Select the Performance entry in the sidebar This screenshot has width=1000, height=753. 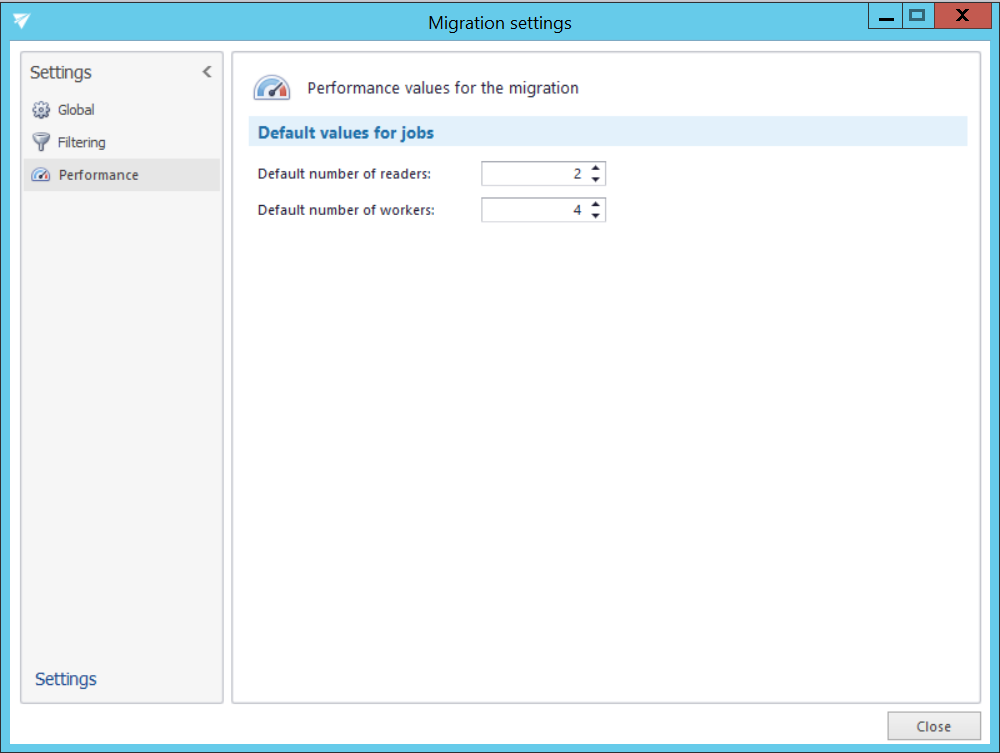coord(98,175)
